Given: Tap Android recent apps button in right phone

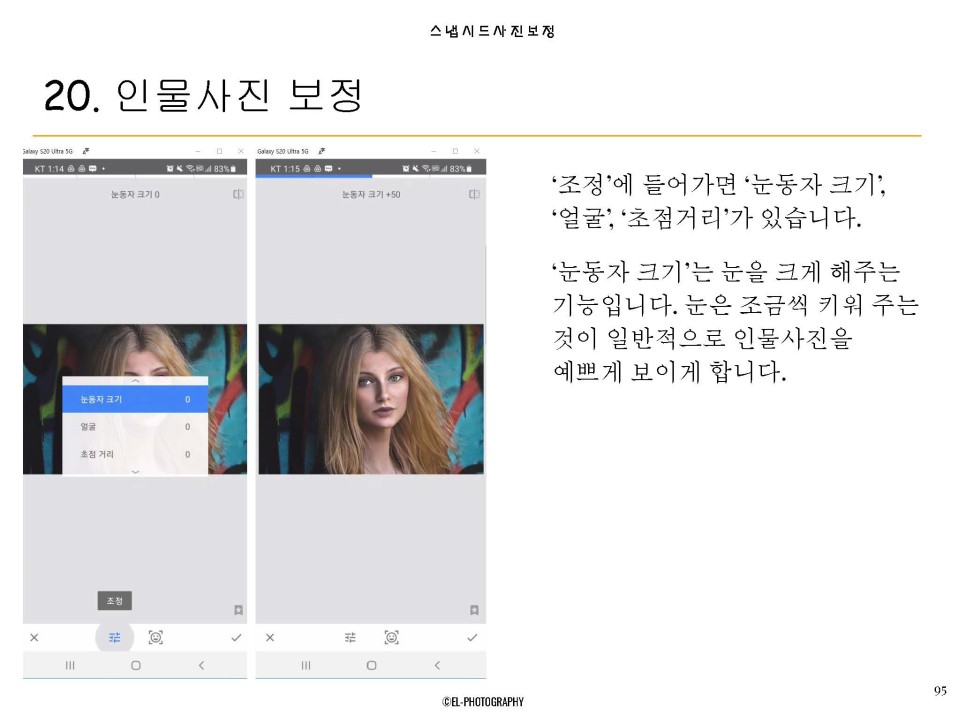Looking at the screenshot, I should point(306,665).
